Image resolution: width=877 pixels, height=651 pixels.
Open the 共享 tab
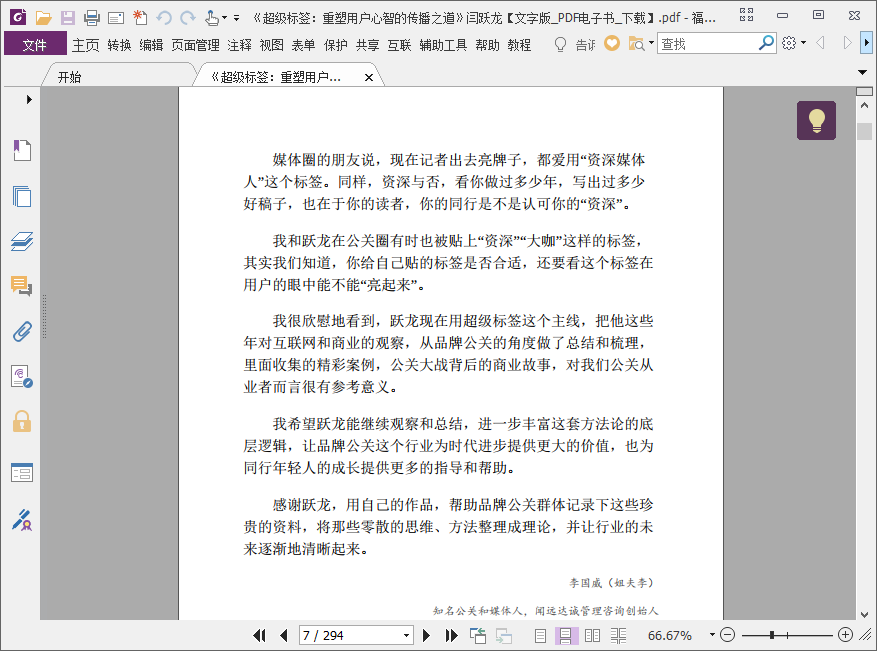click(367, 45)
